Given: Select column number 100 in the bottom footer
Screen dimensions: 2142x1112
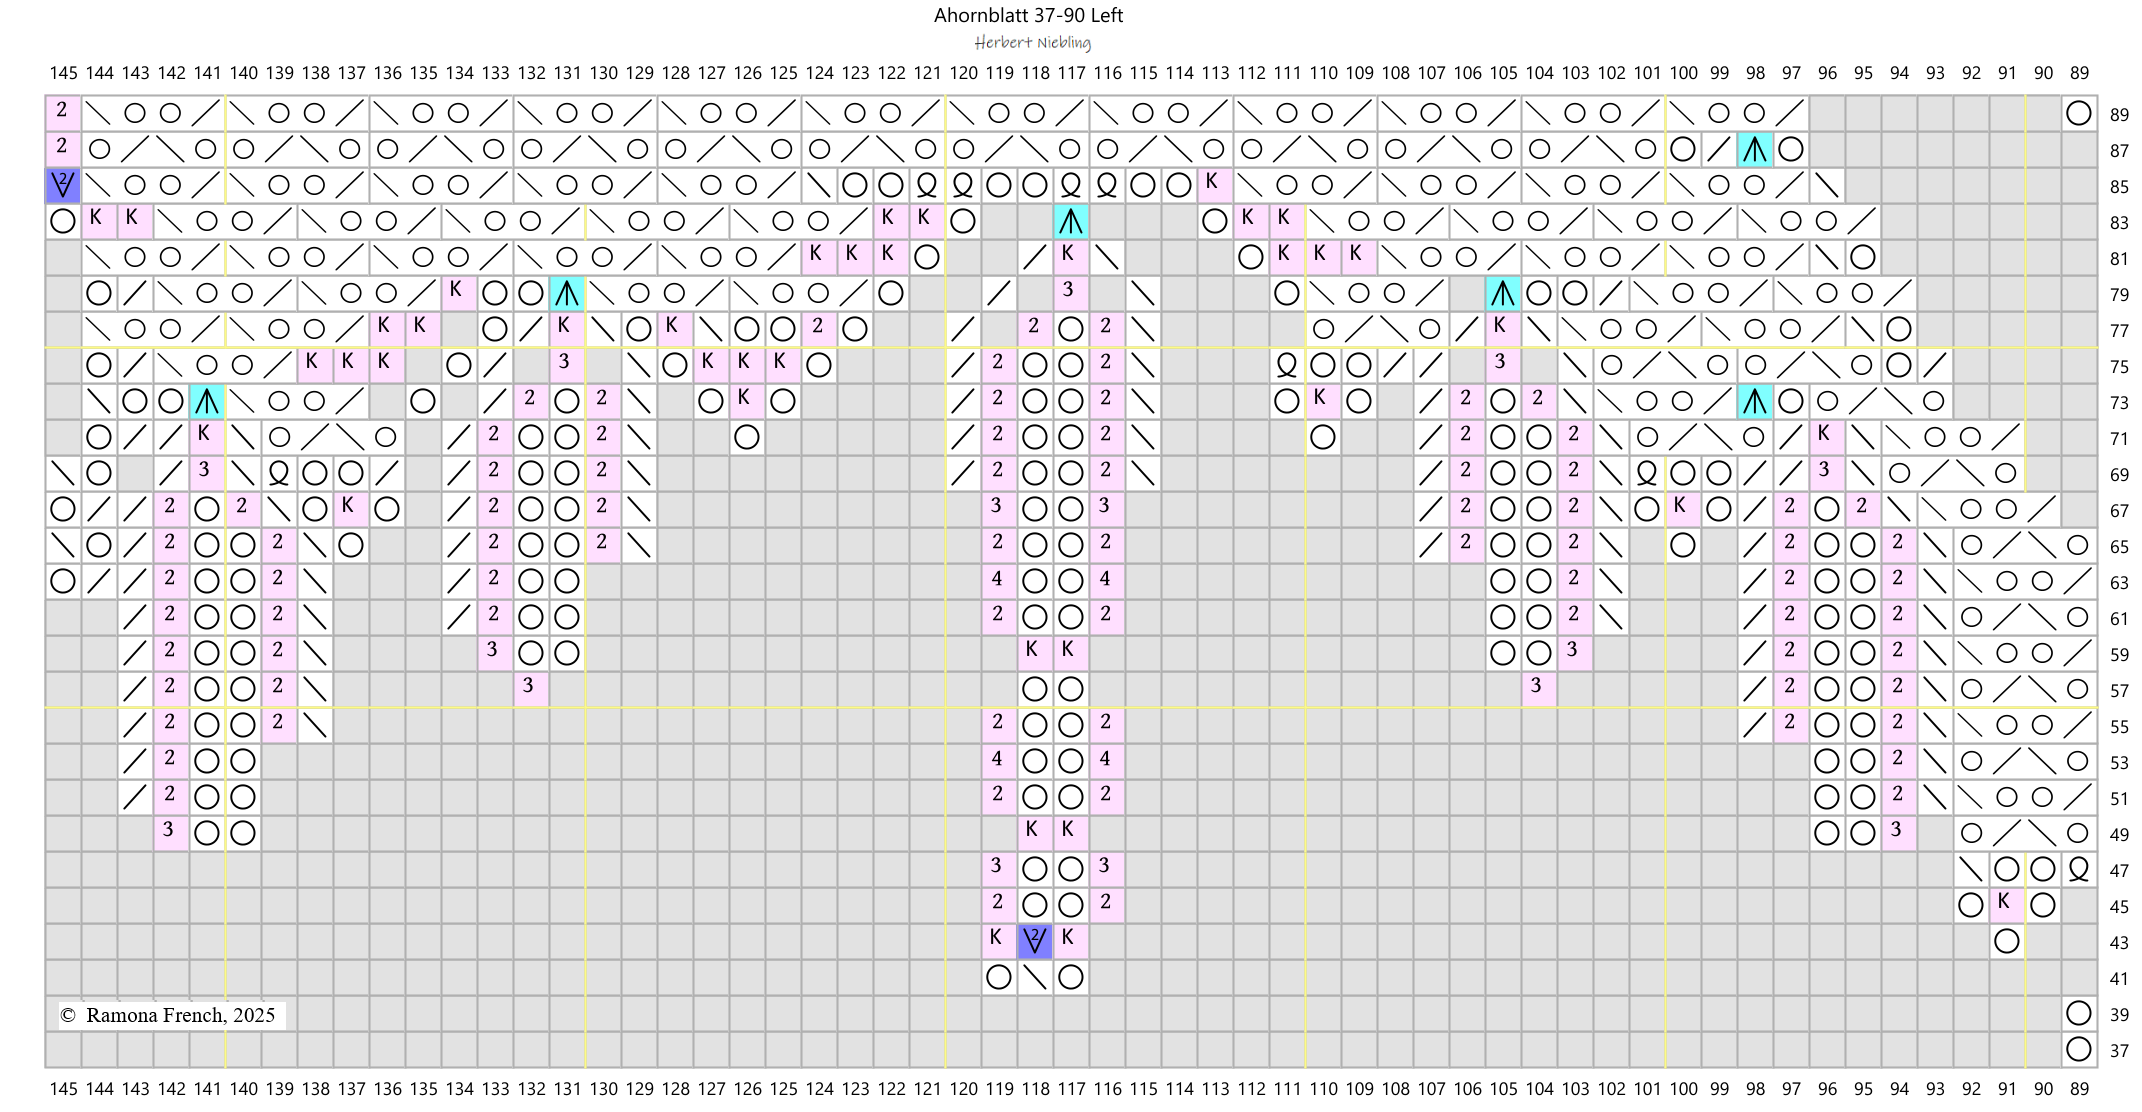Looking at the screenshot, I should tap(1683, 1088).
